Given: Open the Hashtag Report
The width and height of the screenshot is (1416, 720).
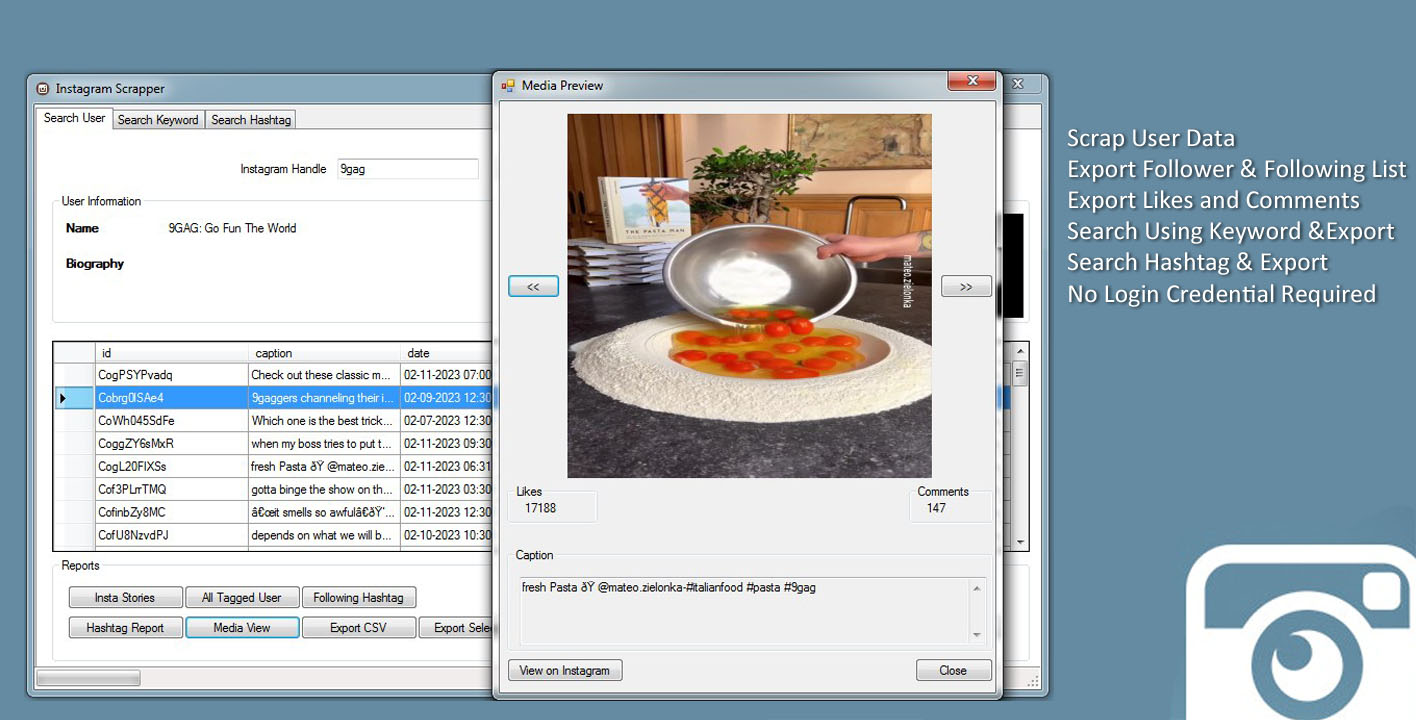Looking at the screenshot, I should pos(126,628).
